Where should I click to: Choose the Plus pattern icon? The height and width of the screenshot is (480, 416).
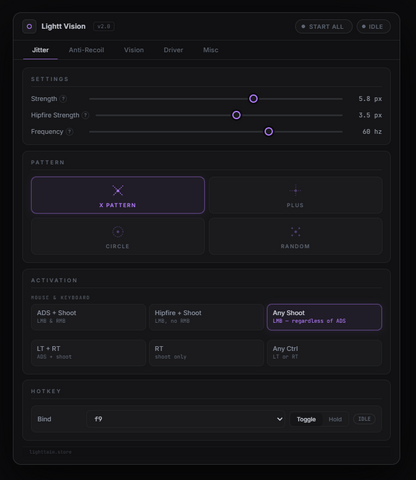pyautogui.click(x=295, y=190)
